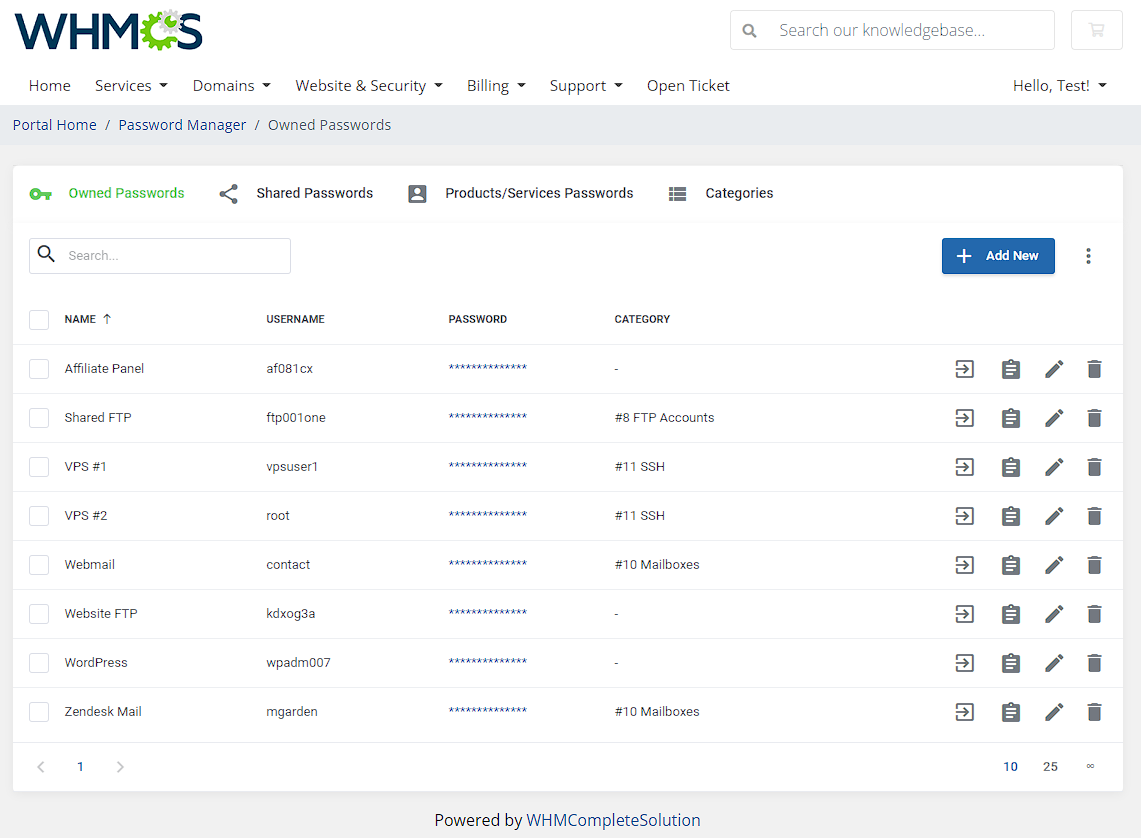Copy clipboard icon for Website FTP

[x=1011, y=614]
